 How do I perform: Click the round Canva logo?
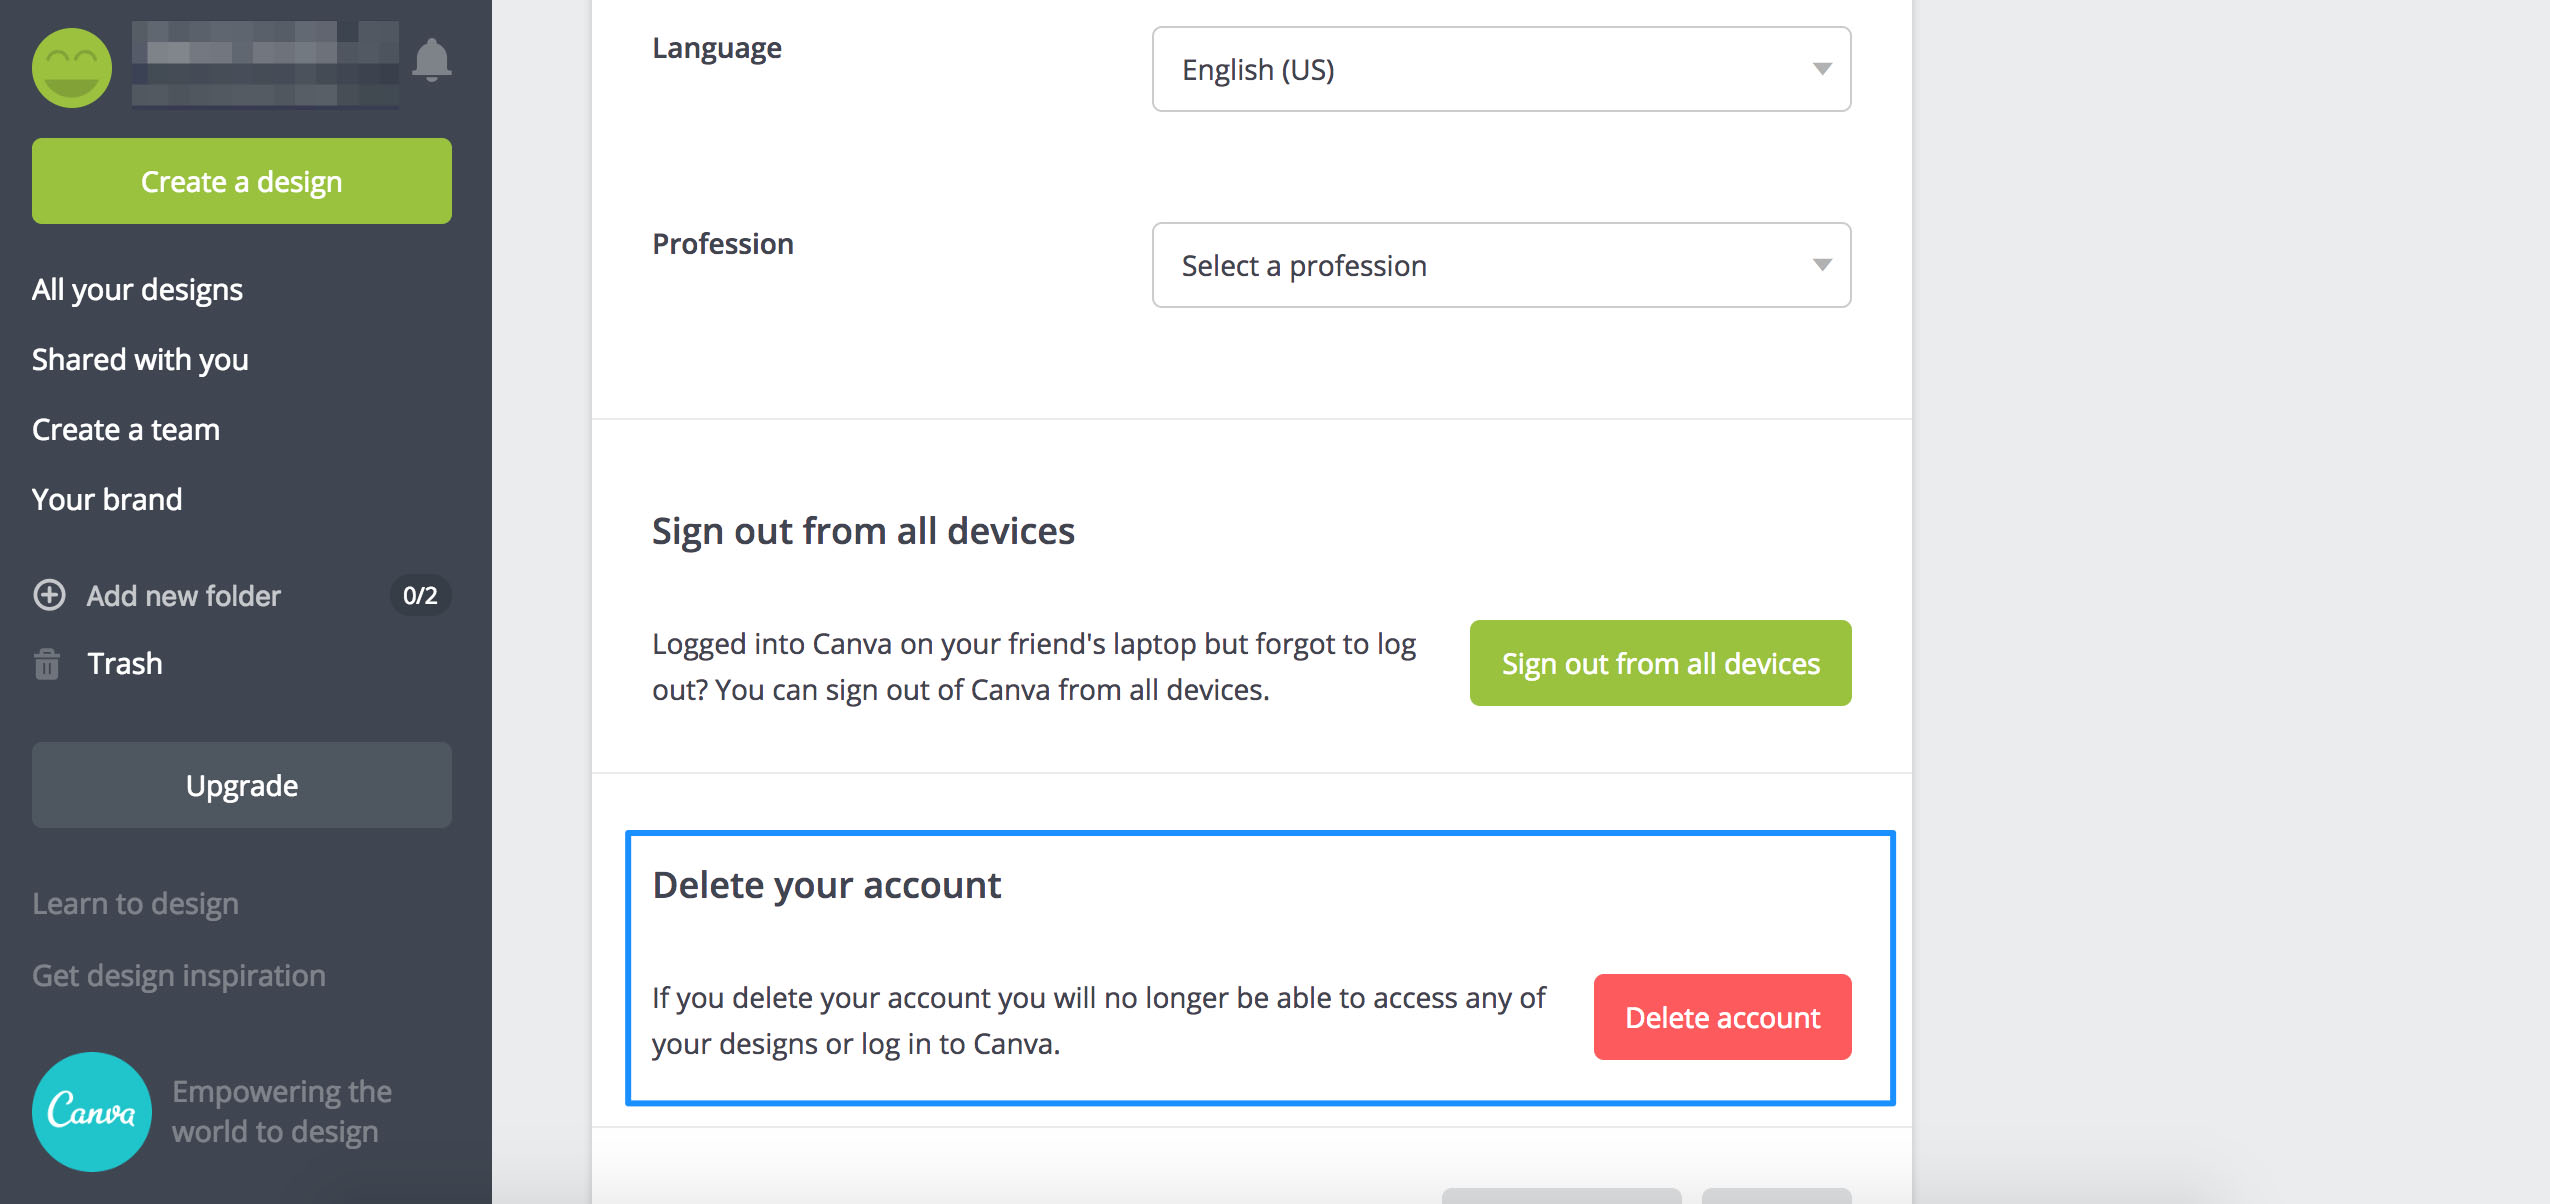coord(92,1111)
